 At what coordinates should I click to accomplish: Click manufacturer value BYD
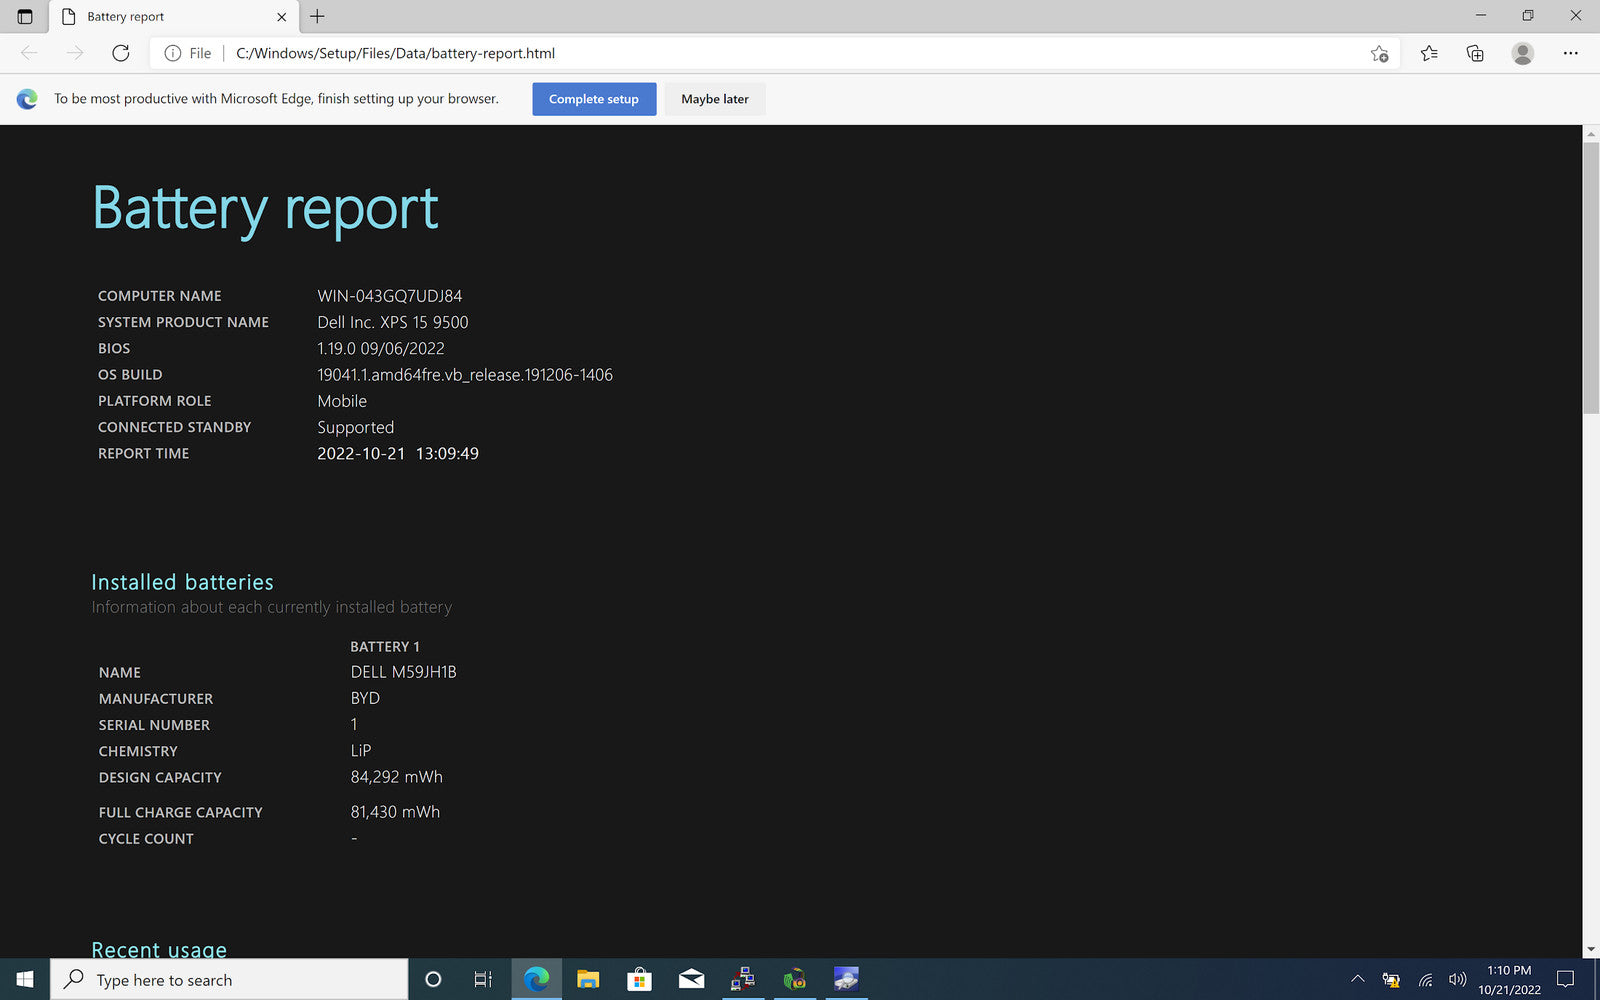(365, 698)
